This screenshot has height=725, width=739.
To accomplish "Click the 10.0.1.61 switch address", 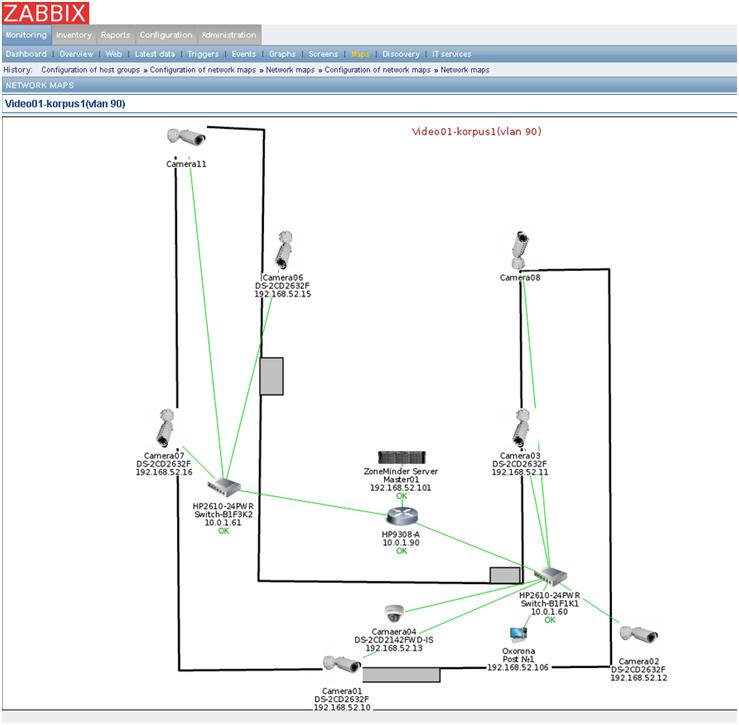I will pyautogui.click(x=223, y=523).
